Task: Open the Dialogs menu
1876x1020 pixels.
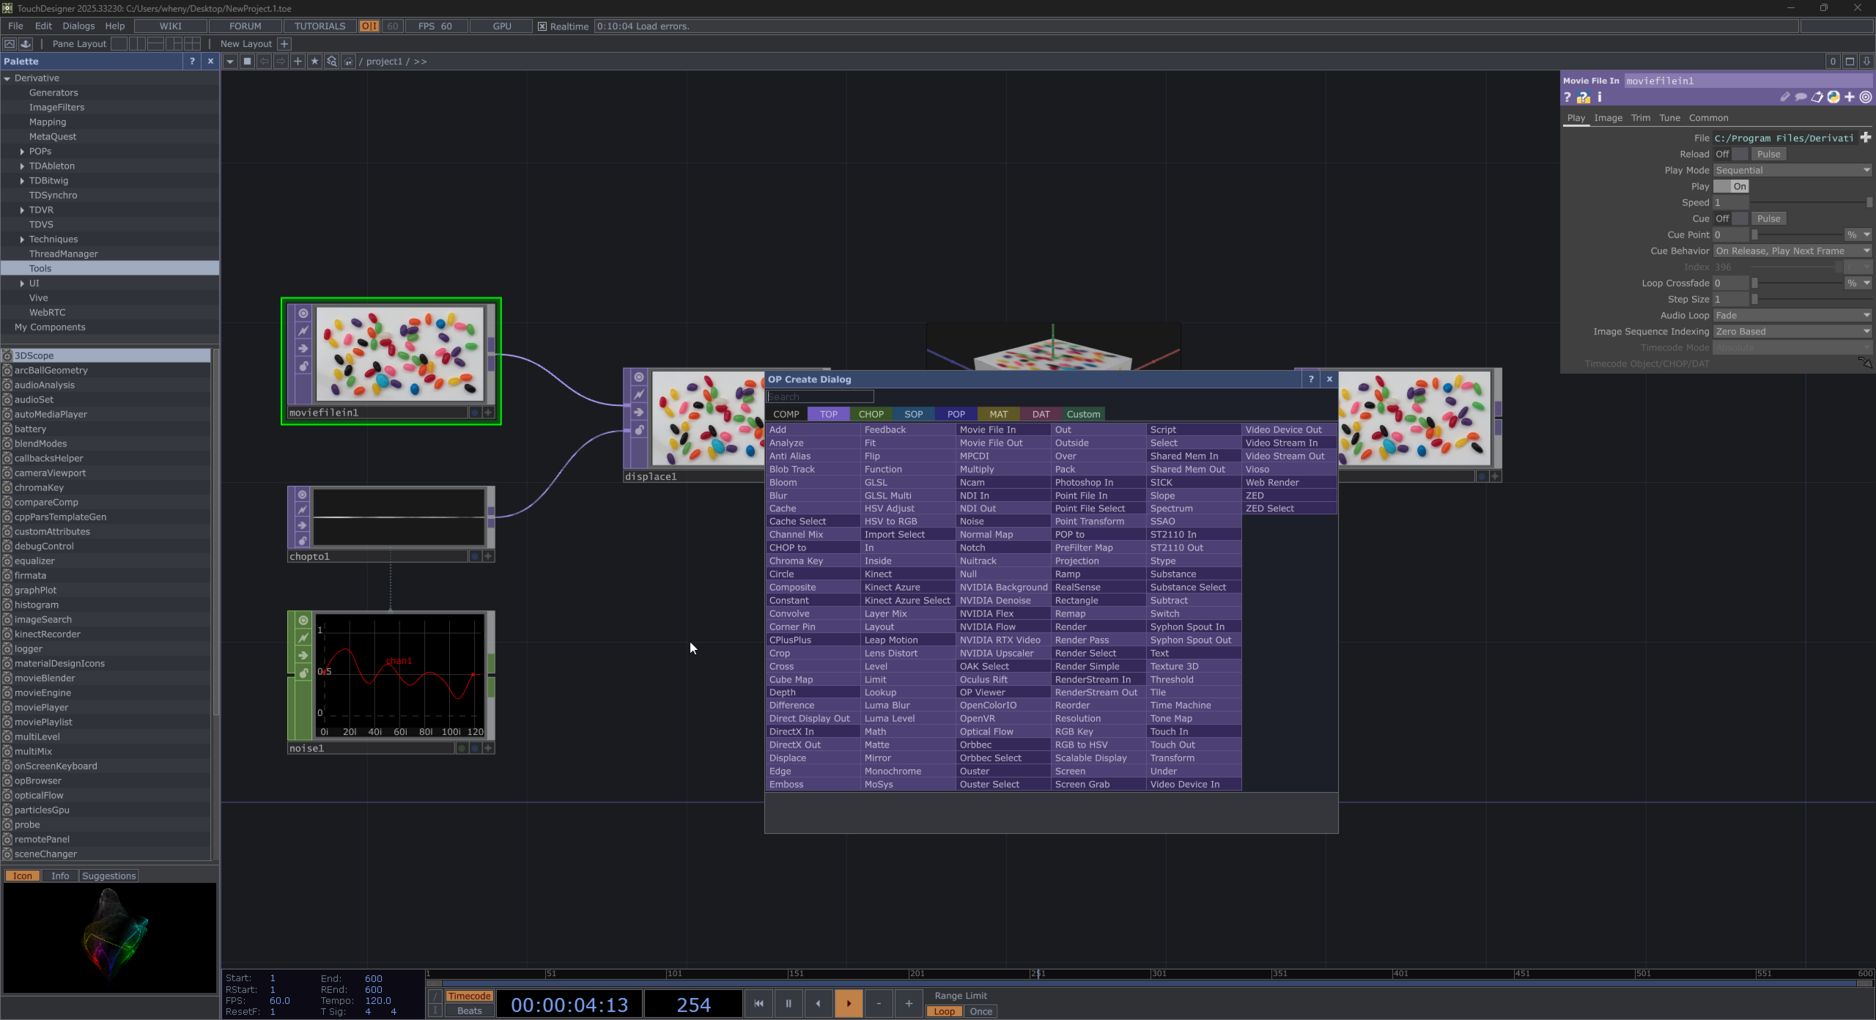Action: pos(78,26)
